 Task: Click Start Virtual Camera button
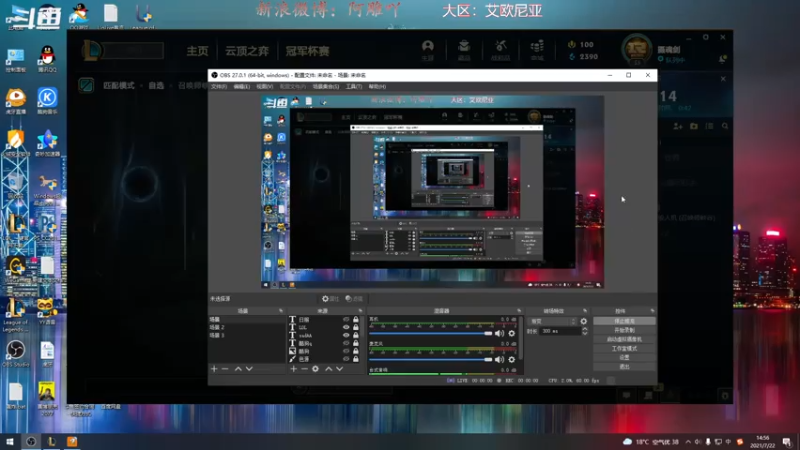pos(624,339)
